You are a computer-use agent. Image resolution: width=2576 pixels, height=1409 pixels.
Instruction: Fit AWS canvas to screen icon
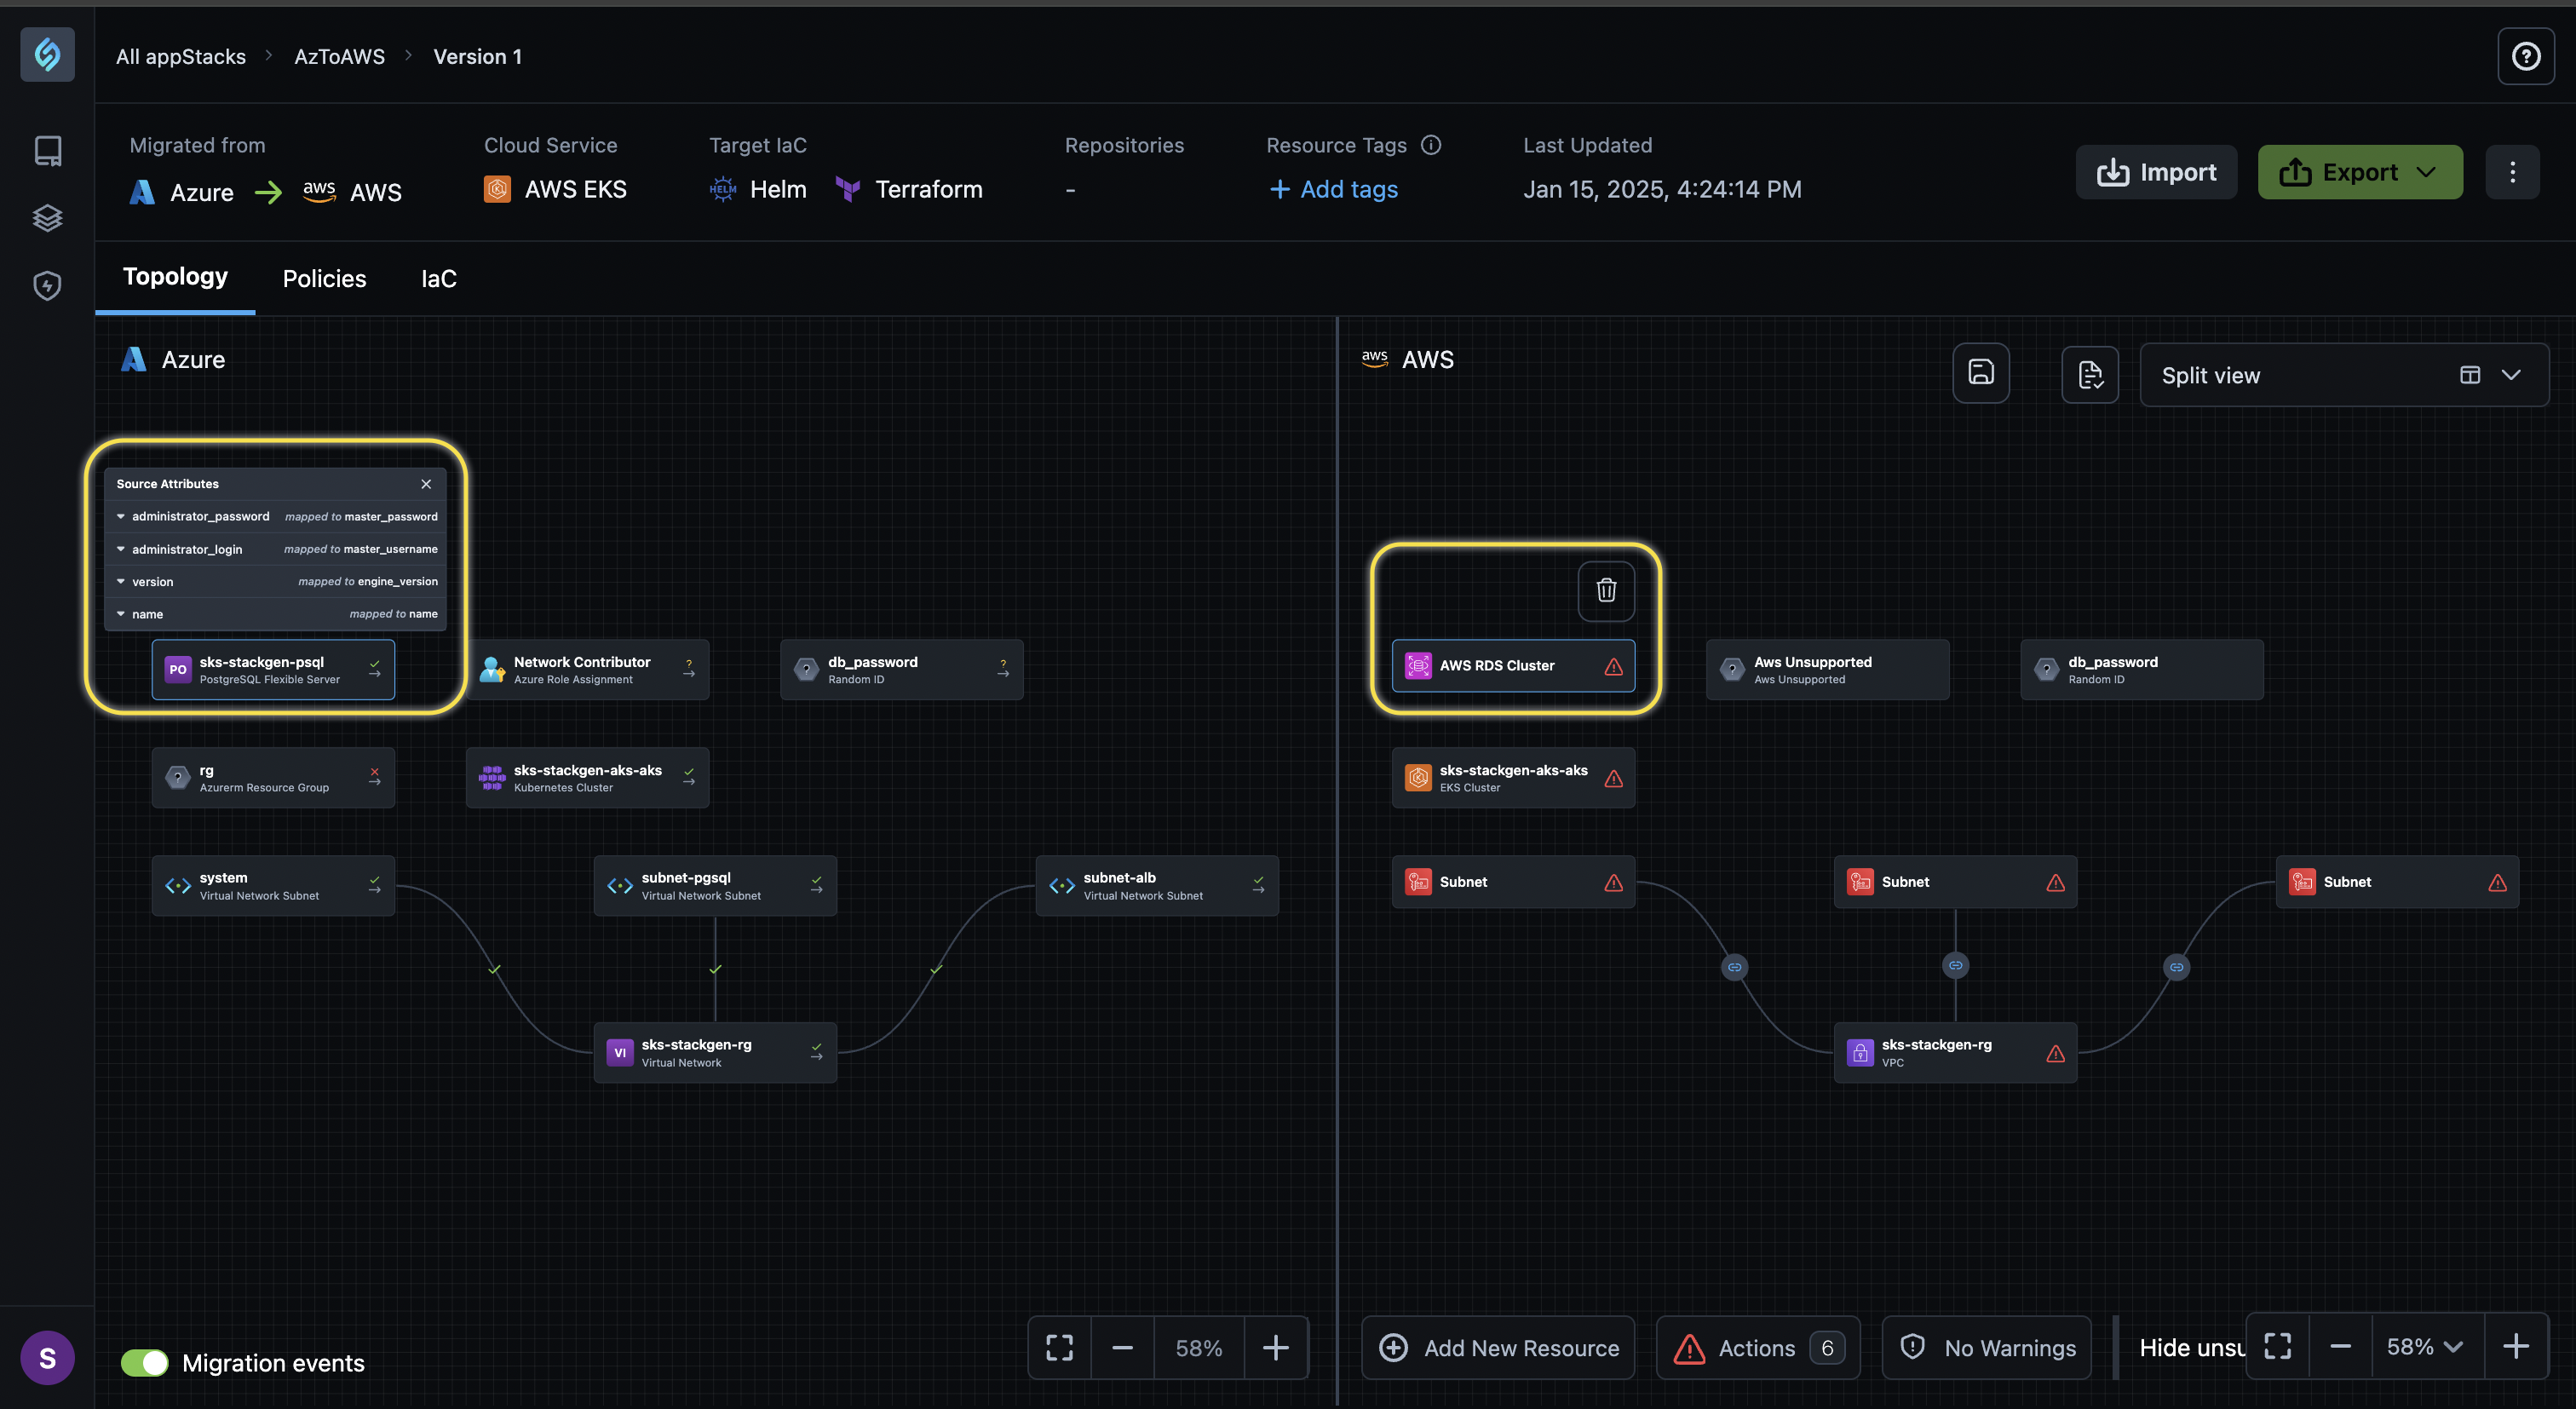[x=2277, y=1346]
